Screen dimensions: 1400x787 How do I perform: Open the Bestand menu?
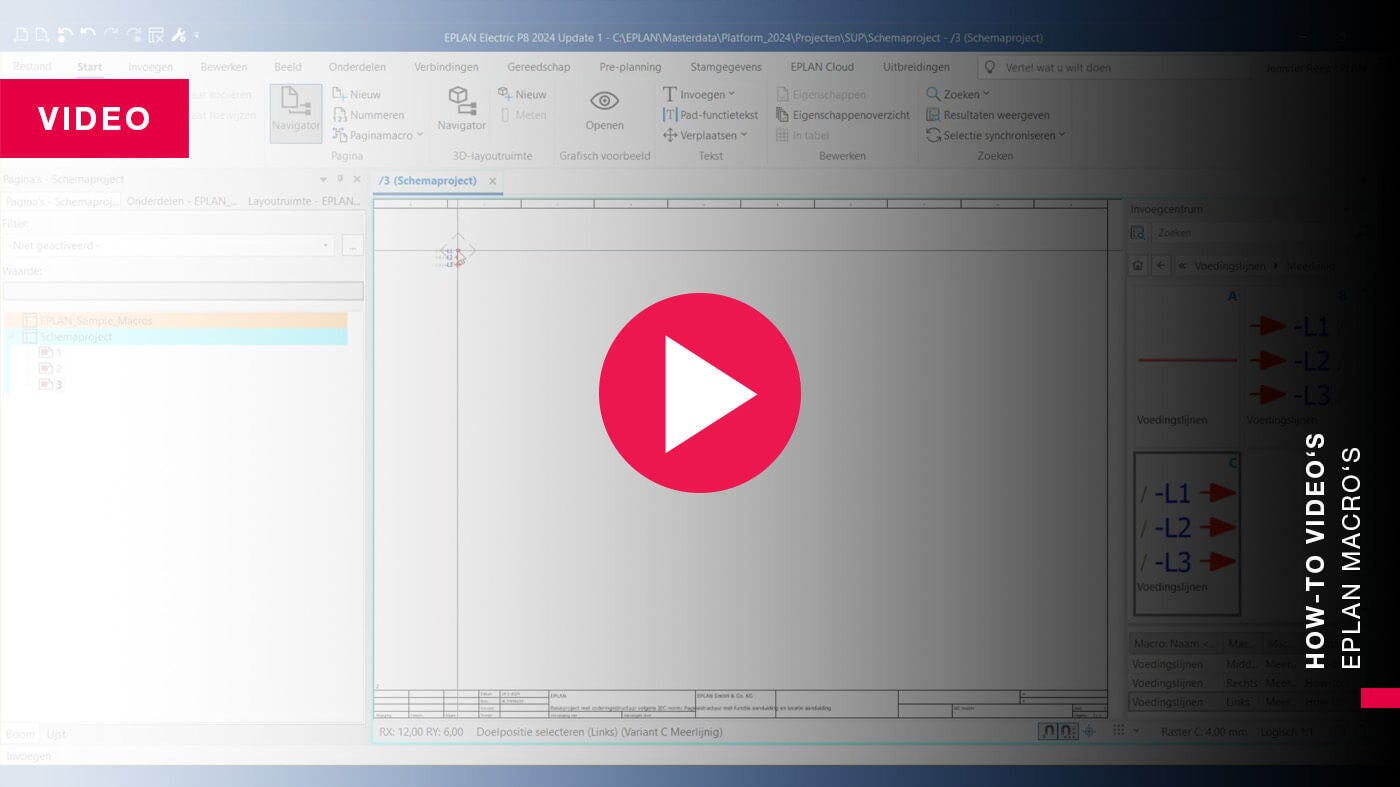32,67
